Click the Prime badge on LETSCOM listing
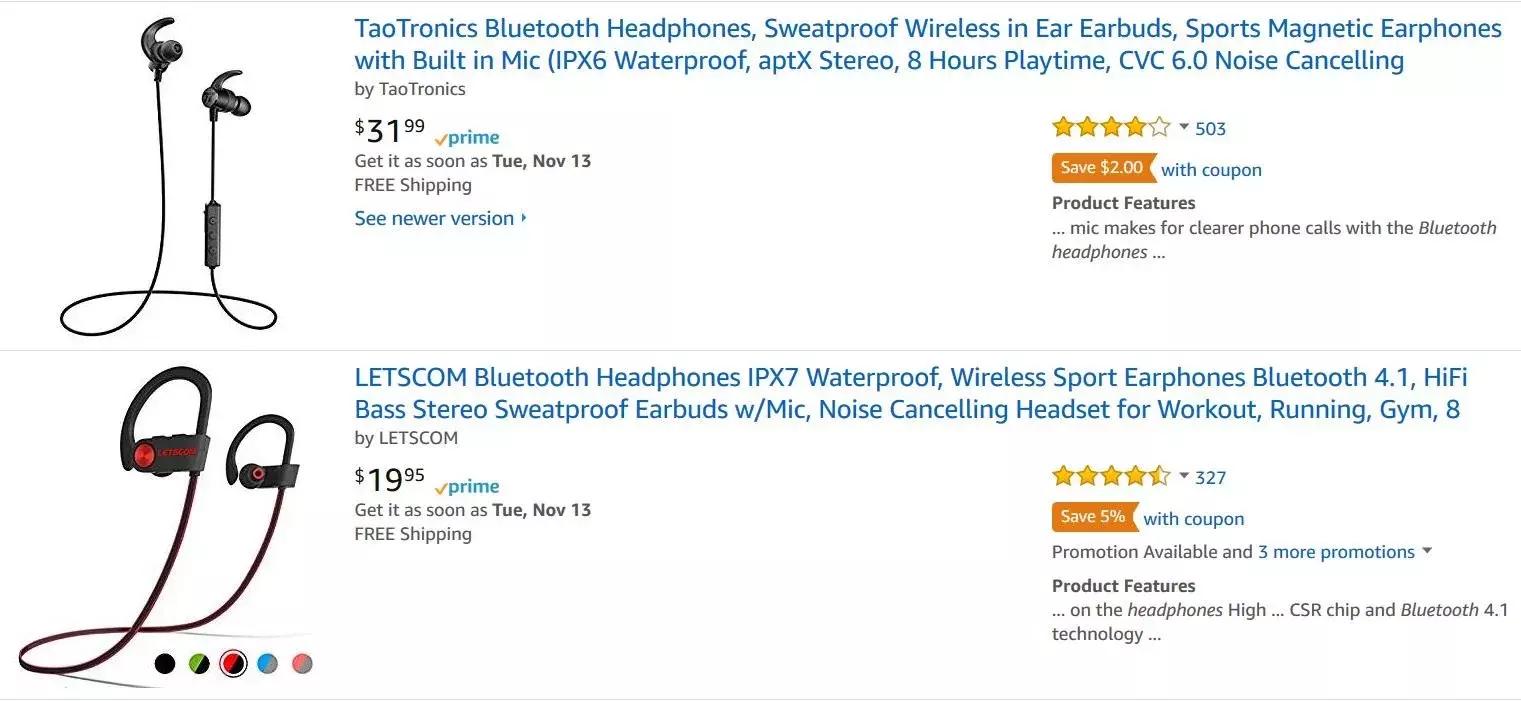The height and width of the screenshot is (701, 1521). coord(466,485)
